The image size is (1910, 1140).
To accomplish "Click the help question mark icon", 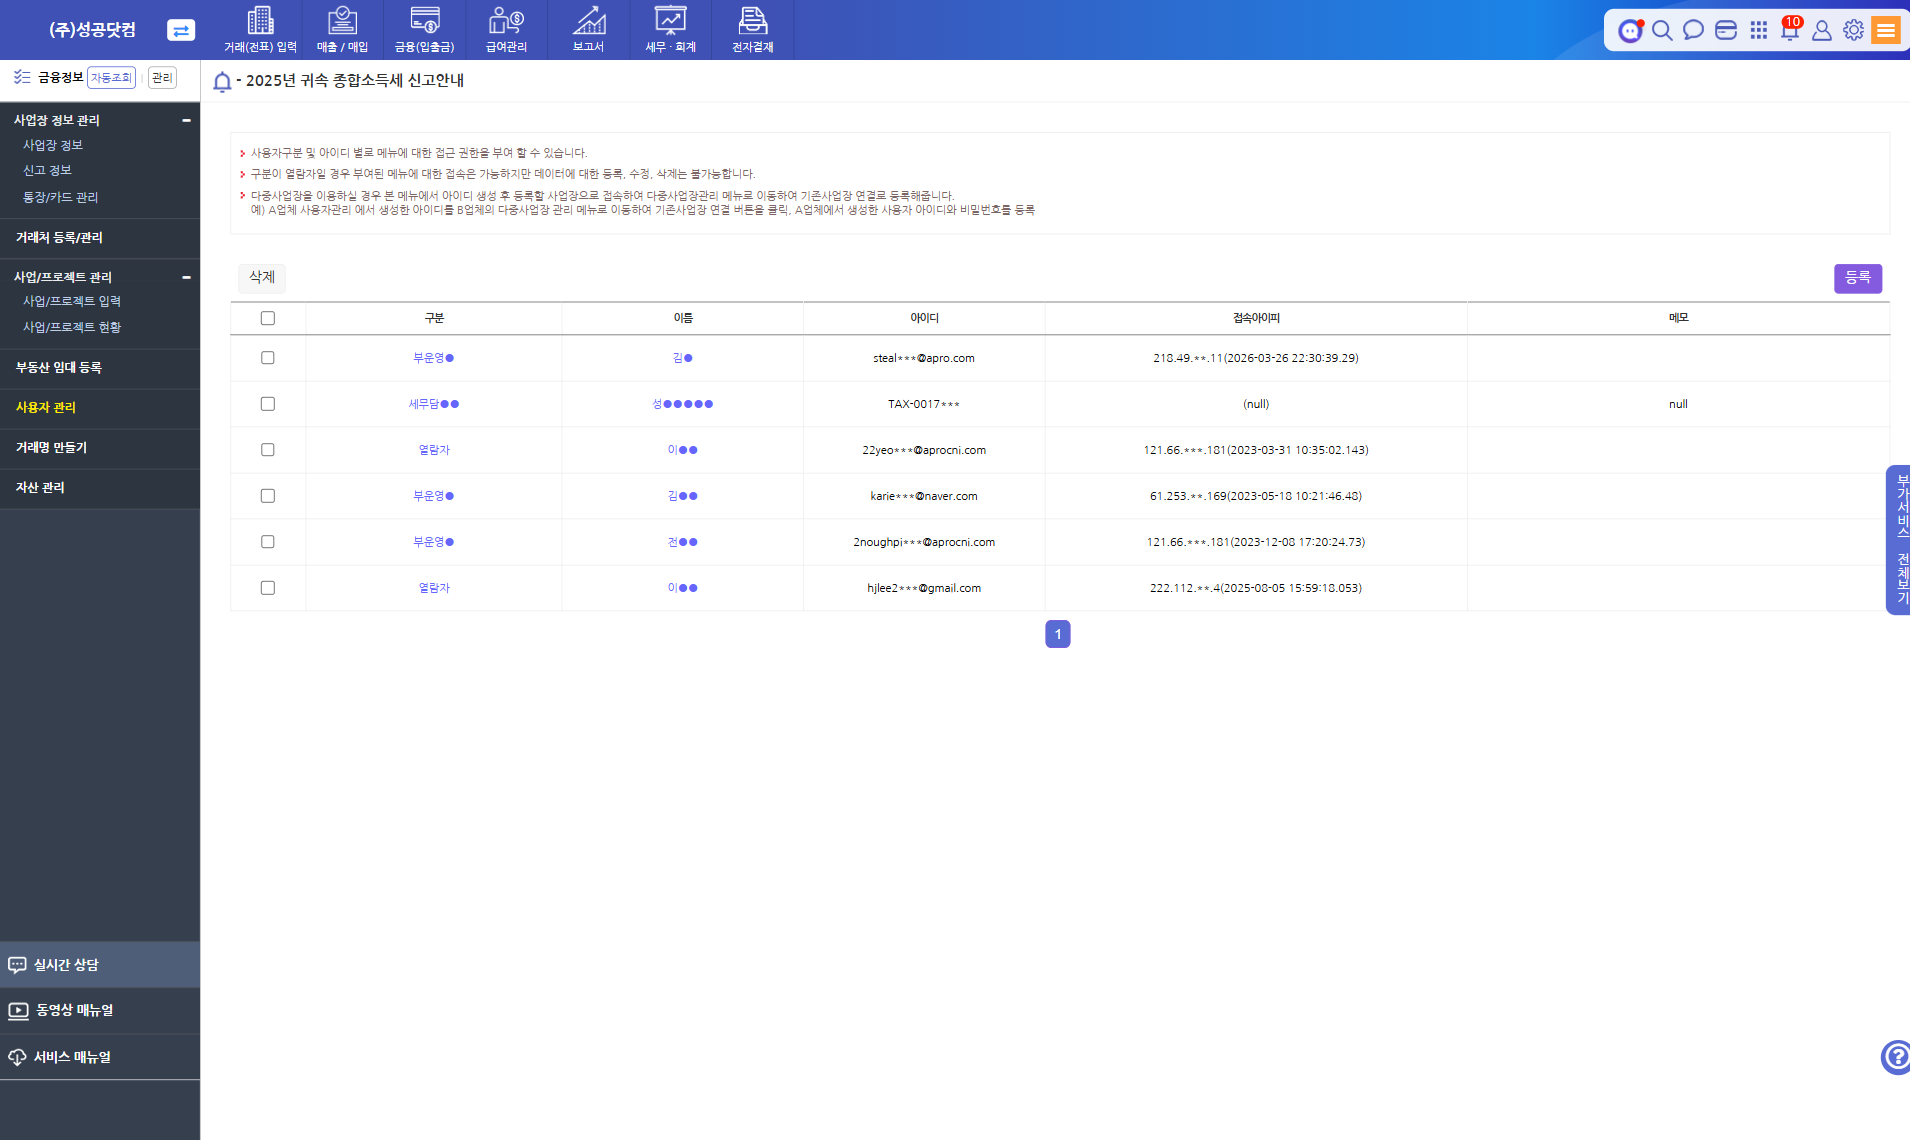I will pos(1896,1057).
